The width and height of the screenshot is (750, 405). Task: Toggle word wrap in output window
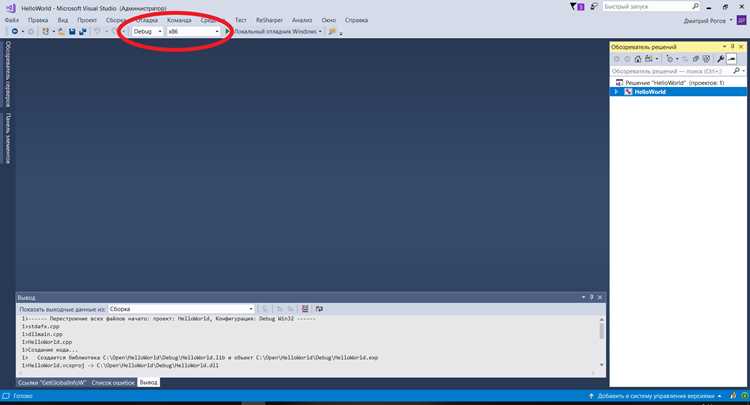click(319, 309)
